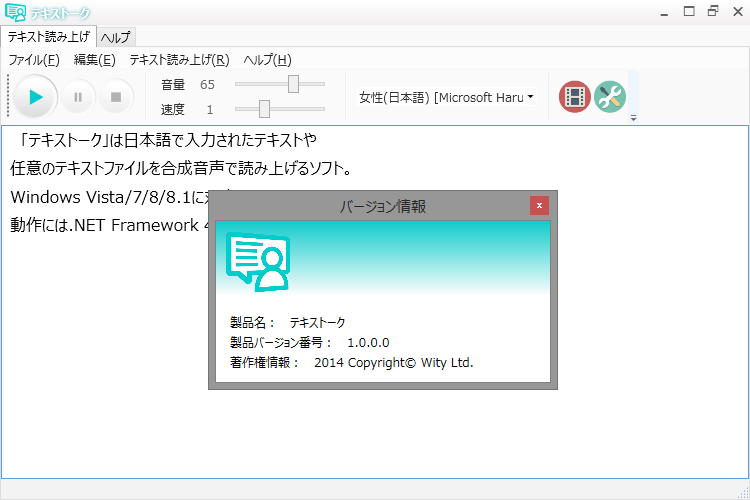
Task: Click the copyright text 2014 Copyright© Wity Ltd.
Action: [x=394, y=363]
